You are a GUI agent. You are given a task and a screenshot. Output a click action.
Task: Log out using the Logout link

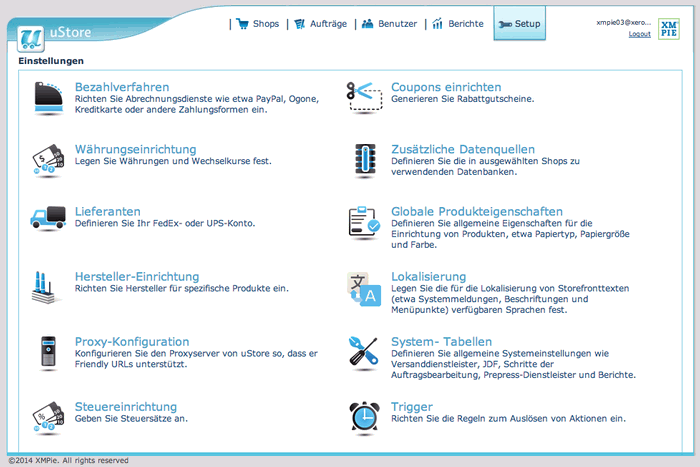click(x=639, y=34)
